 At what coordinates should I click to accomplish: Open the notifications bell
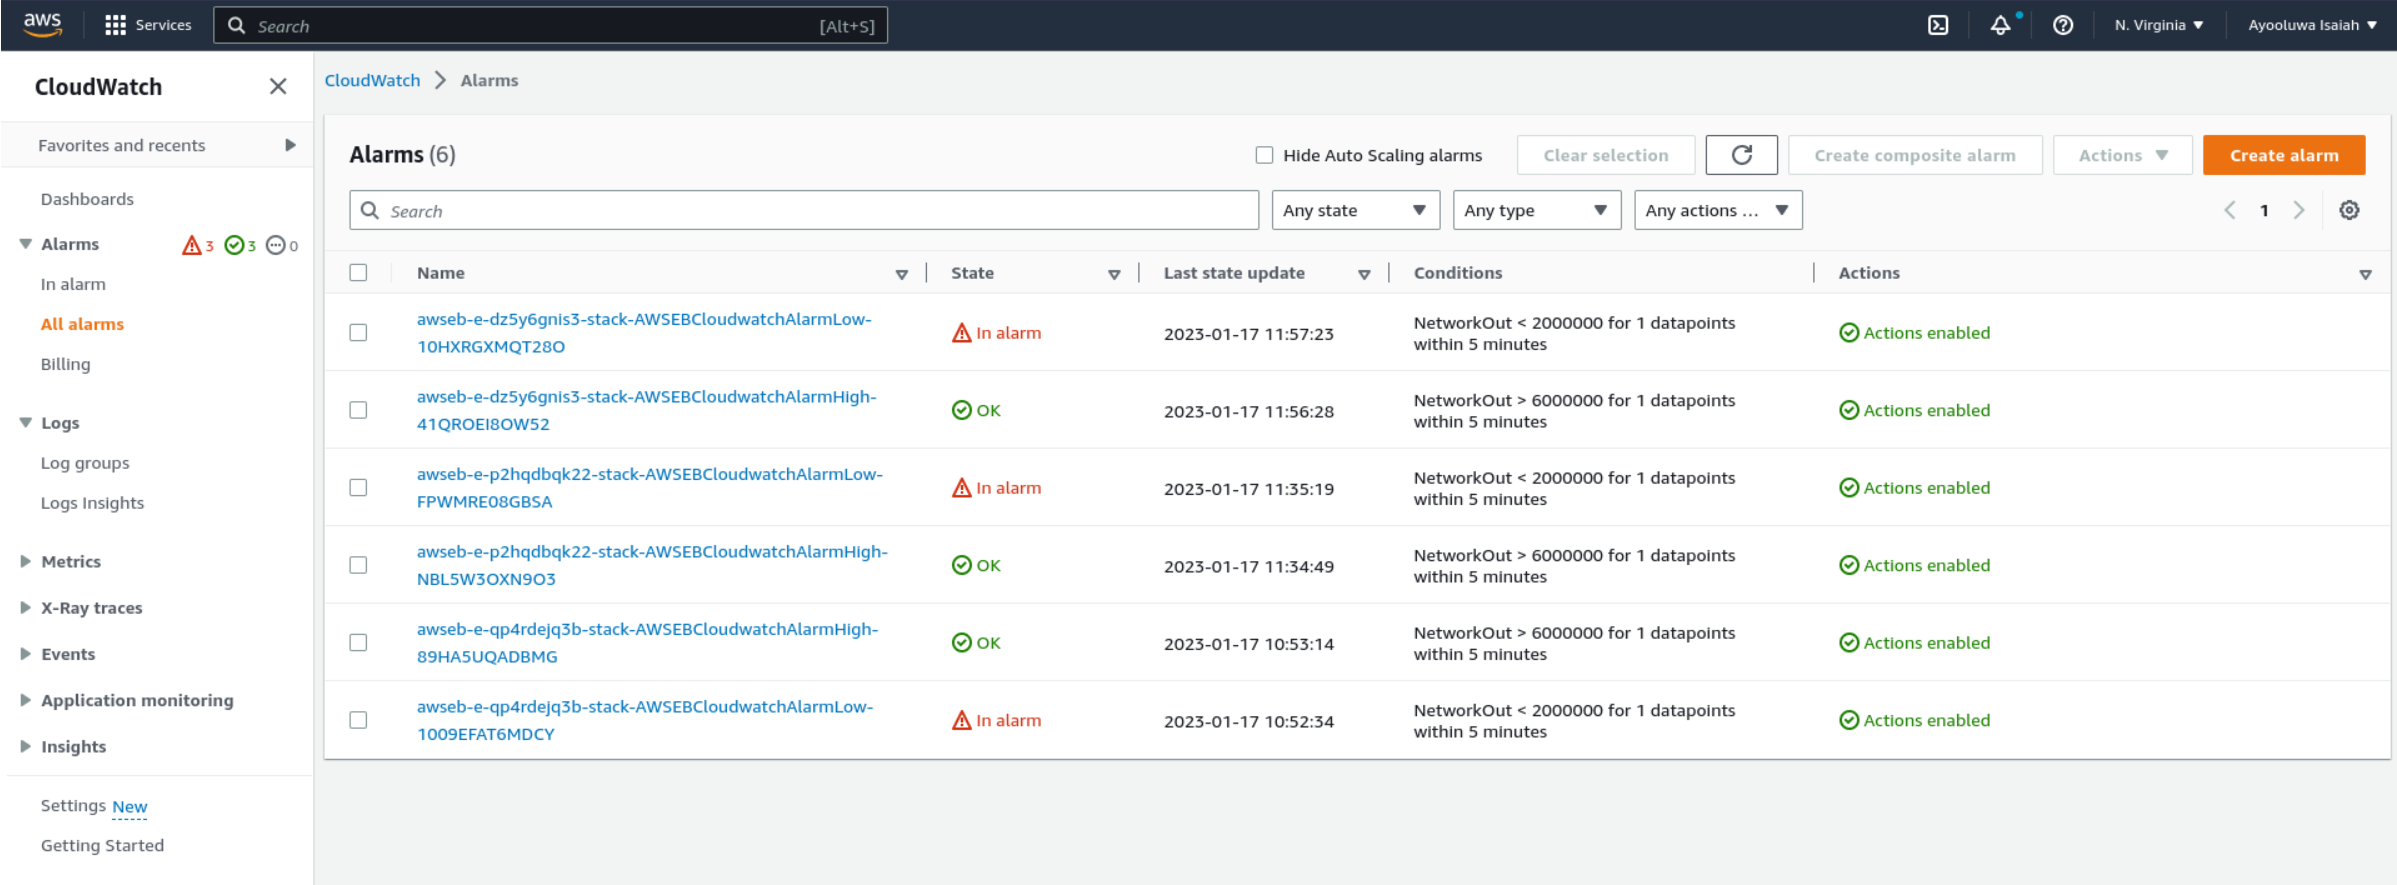pos(2000,25)
